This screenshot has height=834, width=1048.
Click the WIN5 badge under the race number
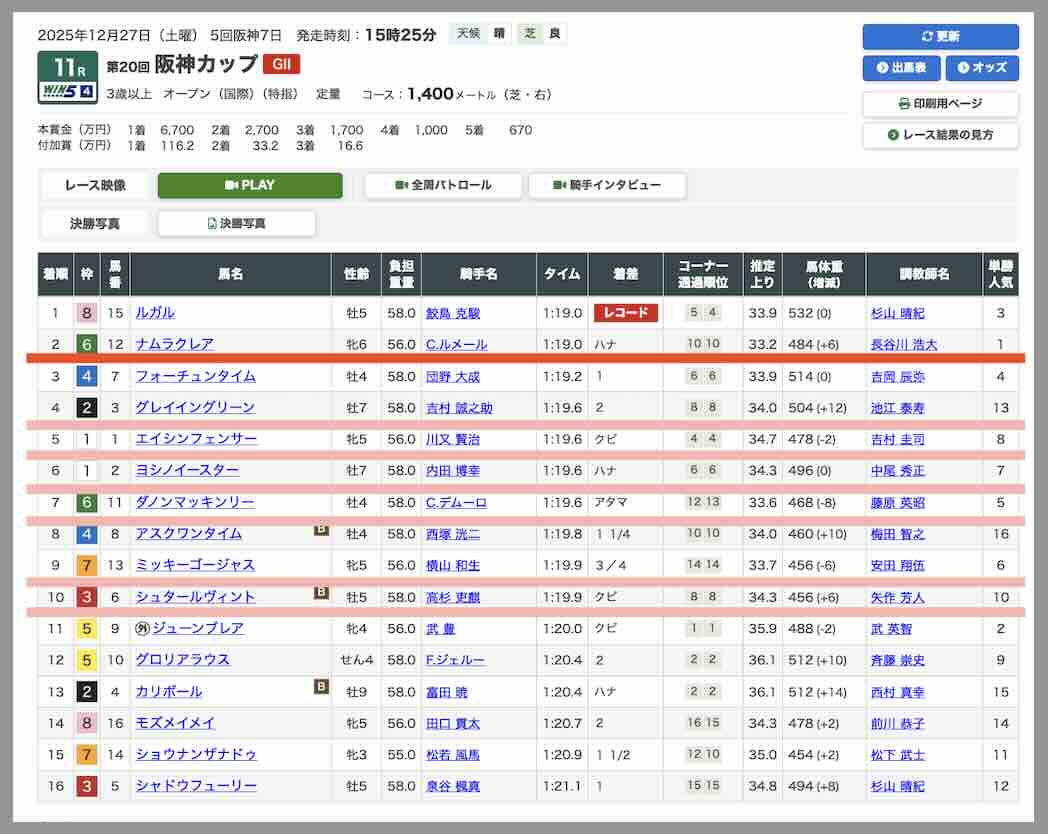pos(68,93)
